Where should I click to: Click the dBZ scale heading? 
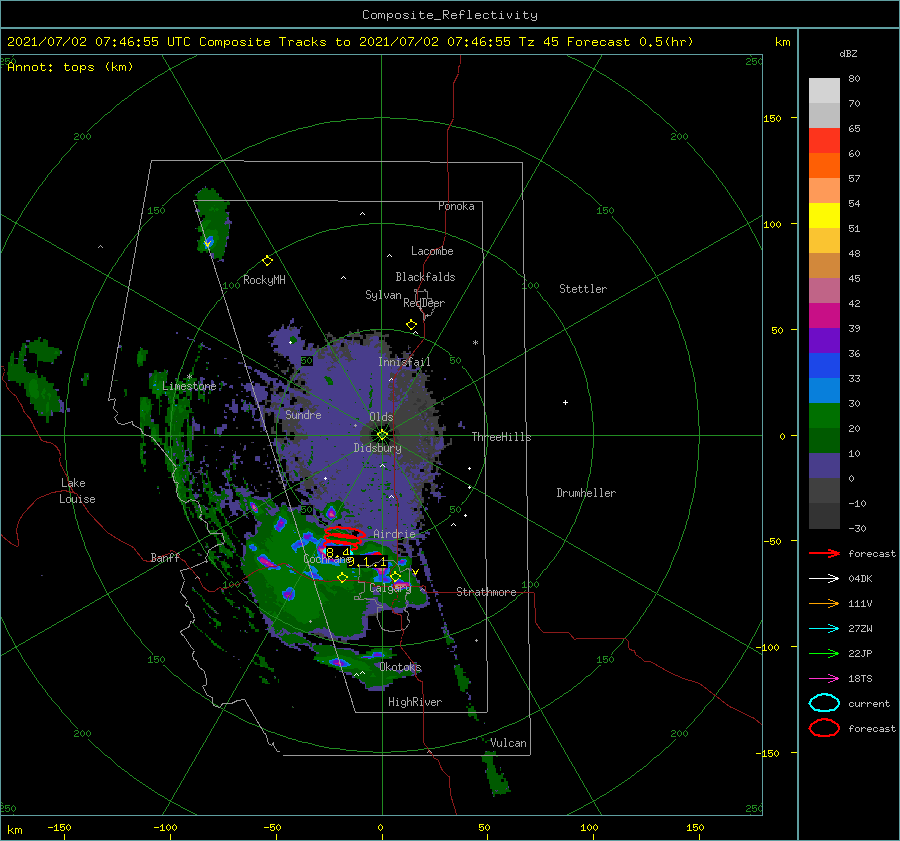click(x=848, y=53)
